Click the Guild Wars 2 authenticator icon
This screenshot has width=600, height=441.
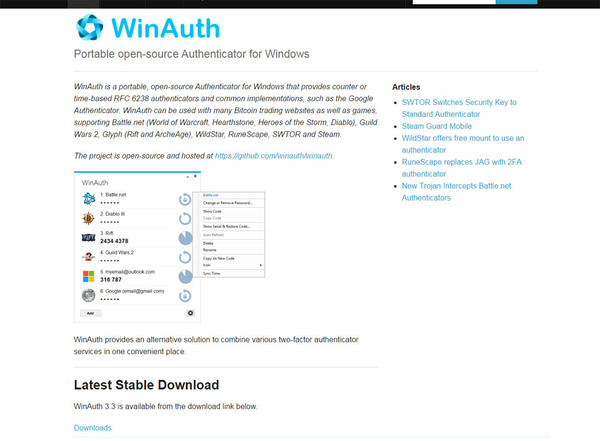[x=88, y=257]
